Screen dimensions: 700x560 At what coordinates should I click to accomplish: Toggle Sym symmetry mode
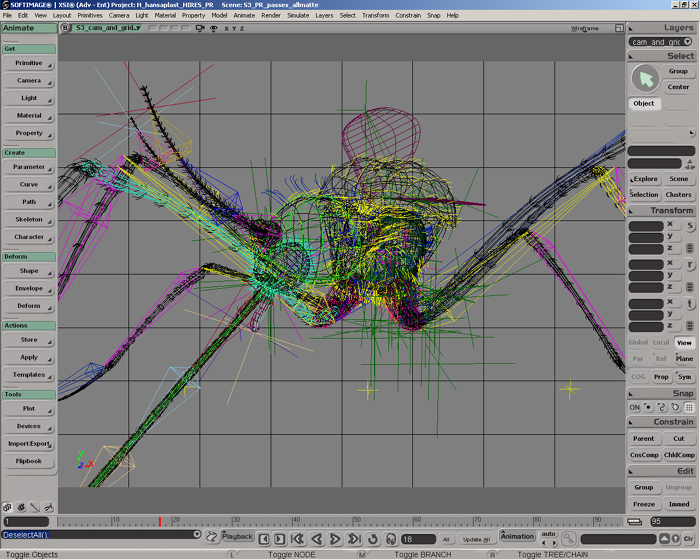pos(684,377)
